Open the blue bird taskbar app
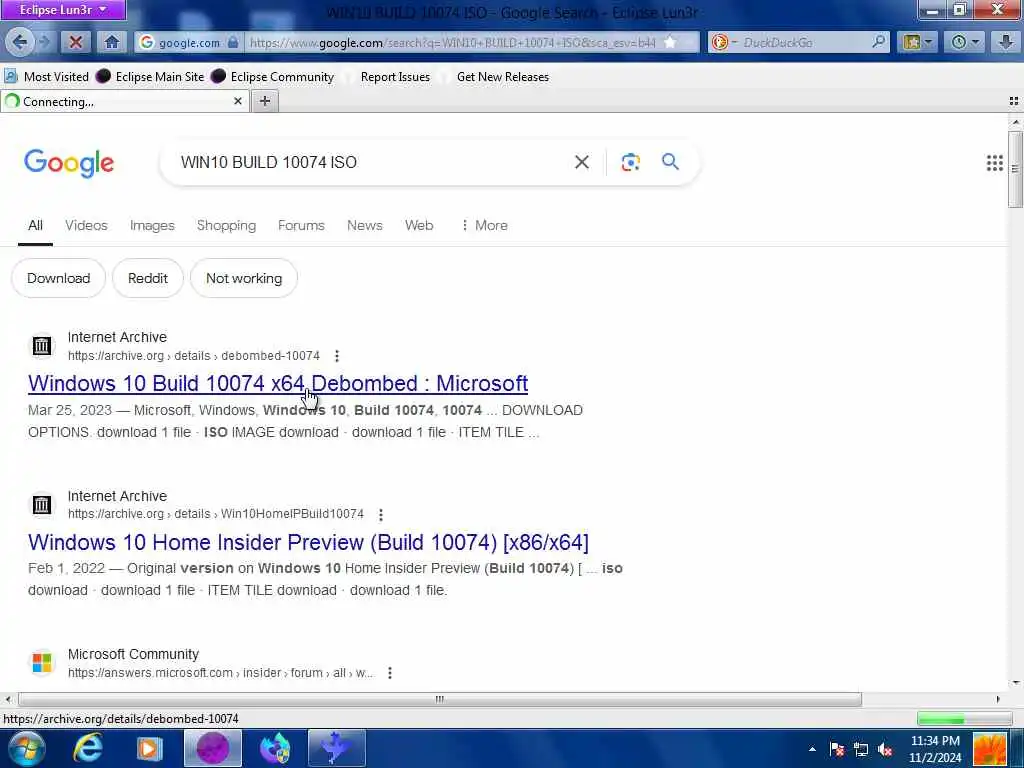Viewport: 1024px width, 768px height. click(337, 748)
